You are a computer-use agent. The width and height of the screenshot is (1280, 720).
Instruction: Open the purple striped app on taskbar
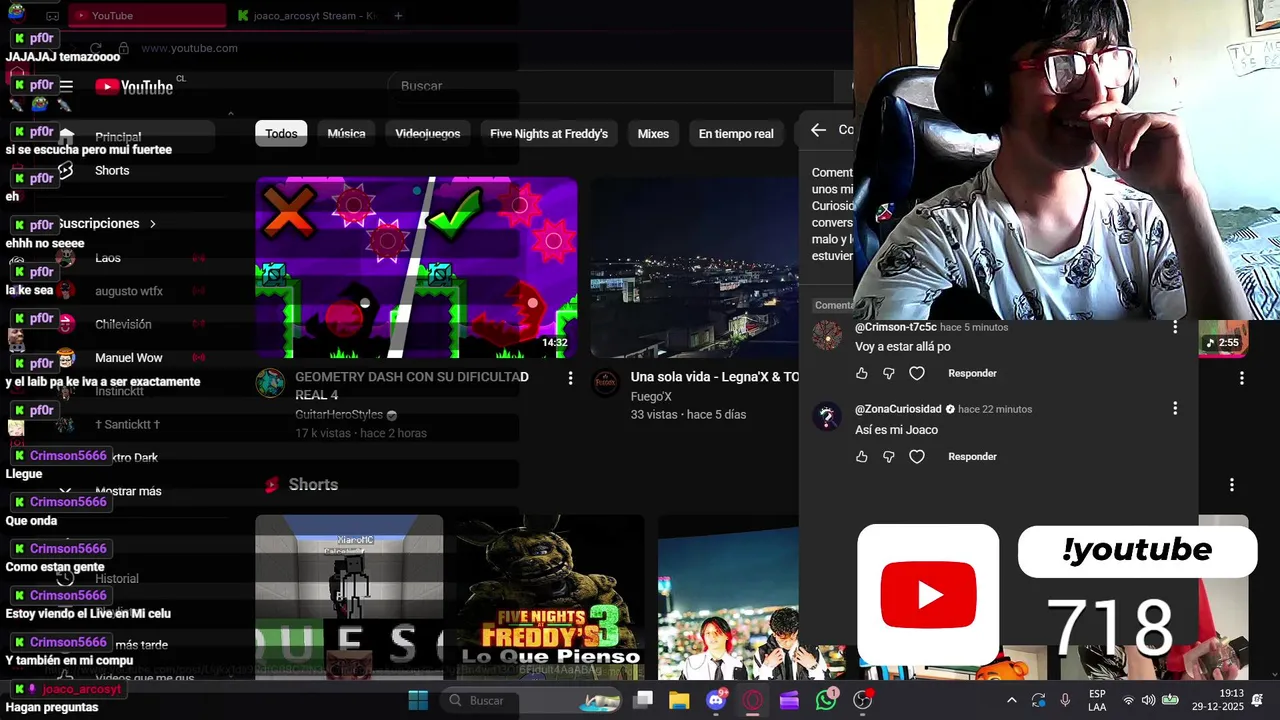pyautogui.click(x=789, y=700)
